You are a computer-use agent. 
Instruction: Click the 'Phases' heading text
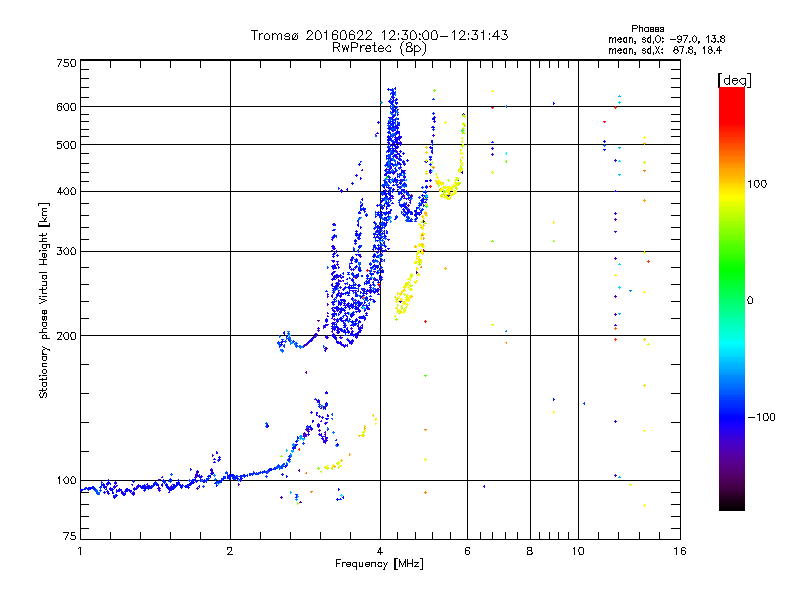click(x=647, y=29)
